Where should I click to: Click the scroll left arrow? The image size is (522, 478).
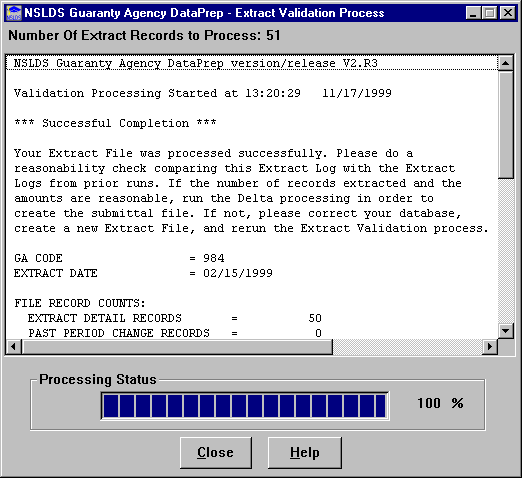pos(14,347)
